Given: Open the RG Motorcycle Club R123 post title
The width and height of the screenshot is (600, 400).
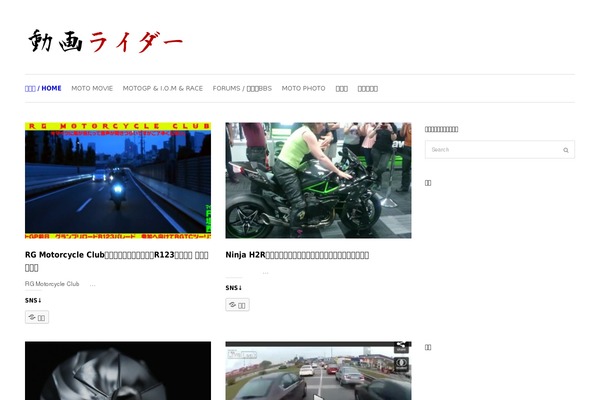Looking at the screenshot, I should point(117,261).
